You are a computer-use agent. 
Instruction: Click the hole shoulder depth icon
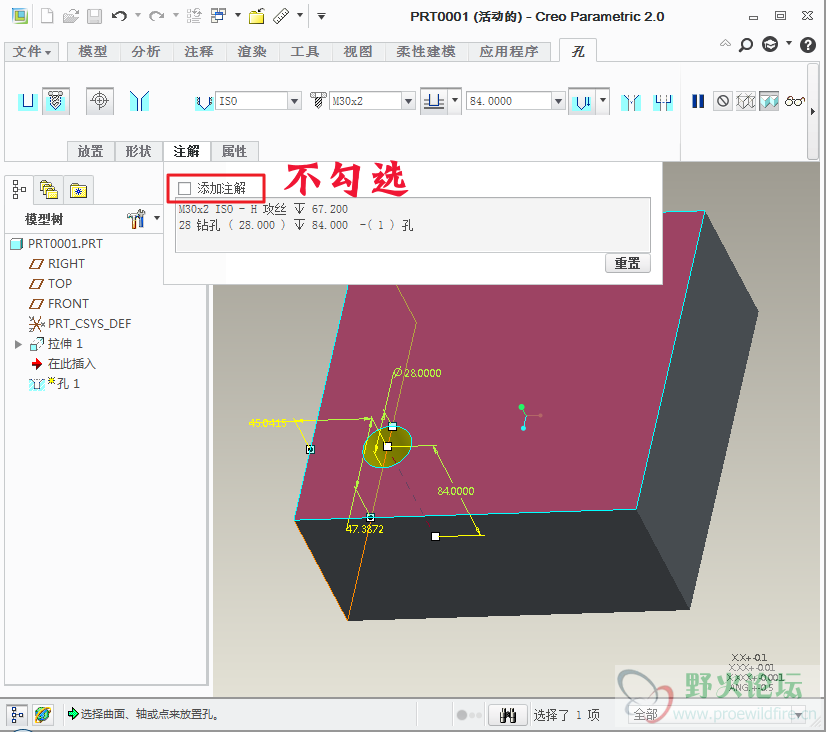click(x=583, y=101)
